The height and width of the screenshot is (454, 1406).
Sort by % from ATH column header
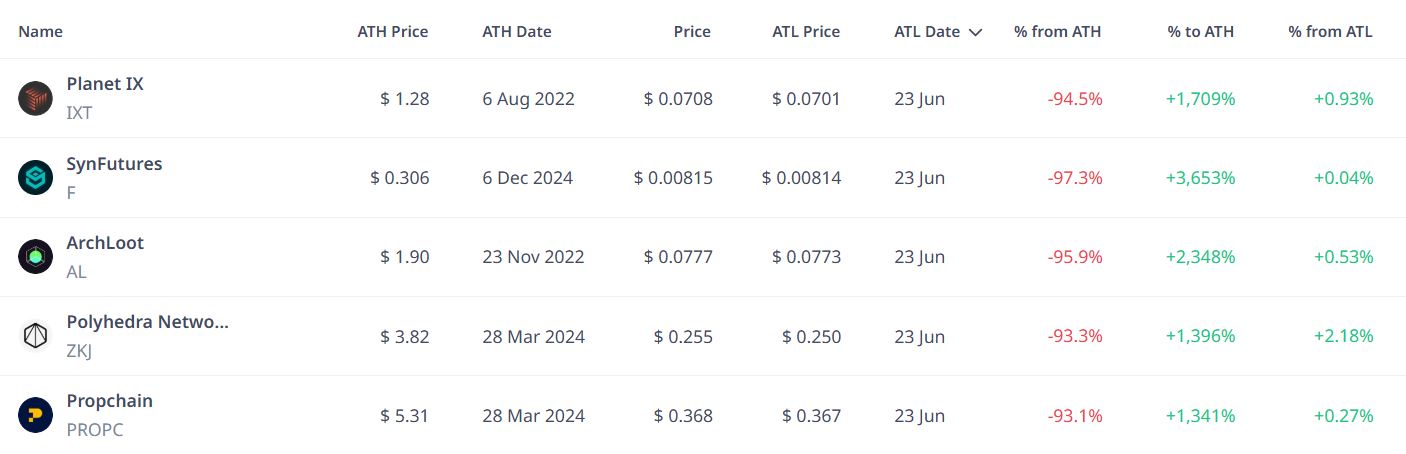point(1057,31)
